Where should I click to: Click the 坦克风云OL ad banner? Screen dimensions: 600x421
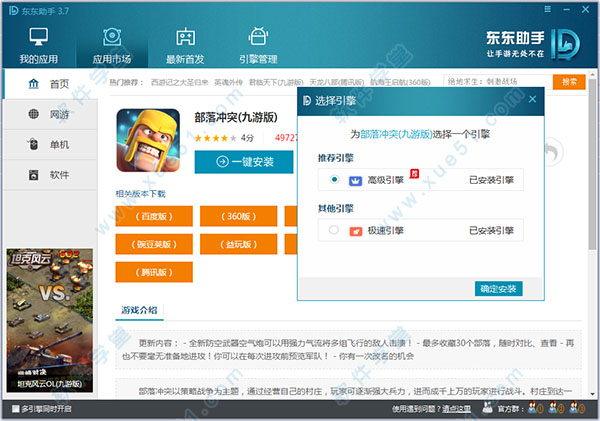coord(50,320)
